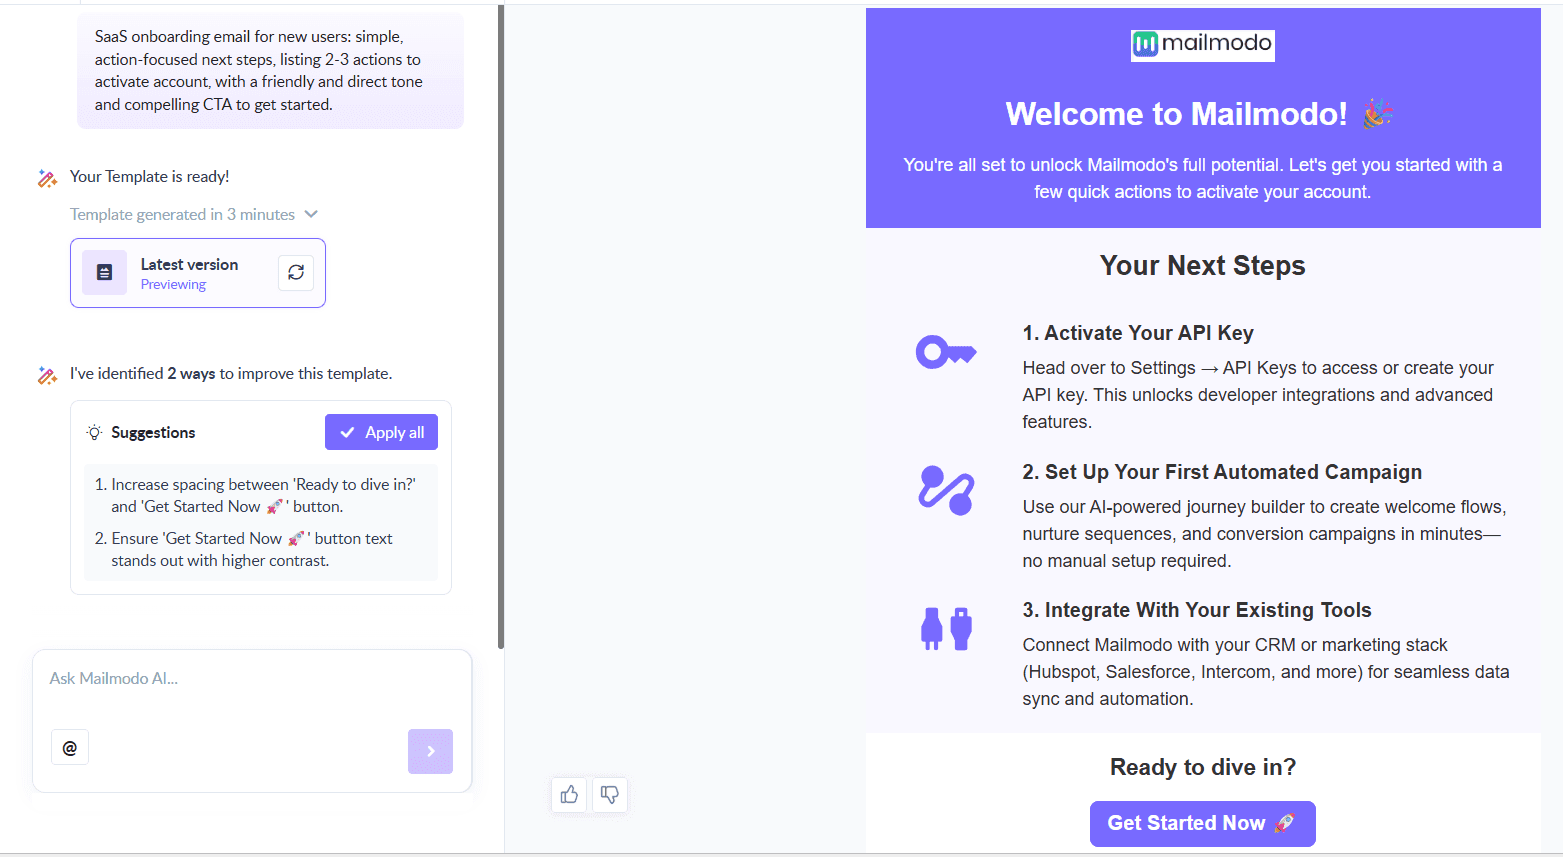Click the sparkle icon next to 'Your Template is ready!'
Screen dimensions: 1563x857
[x=47, y=176]
